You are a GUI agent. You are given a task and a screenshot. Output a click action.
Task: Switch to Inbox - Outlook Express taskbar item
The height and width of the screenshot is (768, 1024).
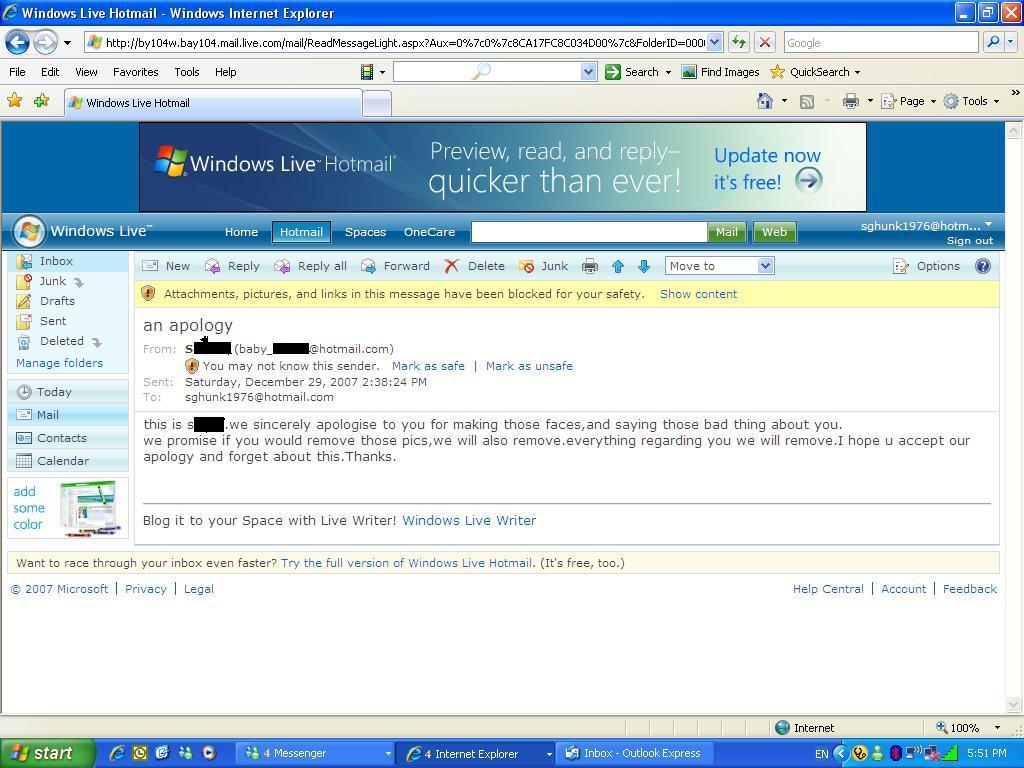pyautogui.click(x=633, y=754)
